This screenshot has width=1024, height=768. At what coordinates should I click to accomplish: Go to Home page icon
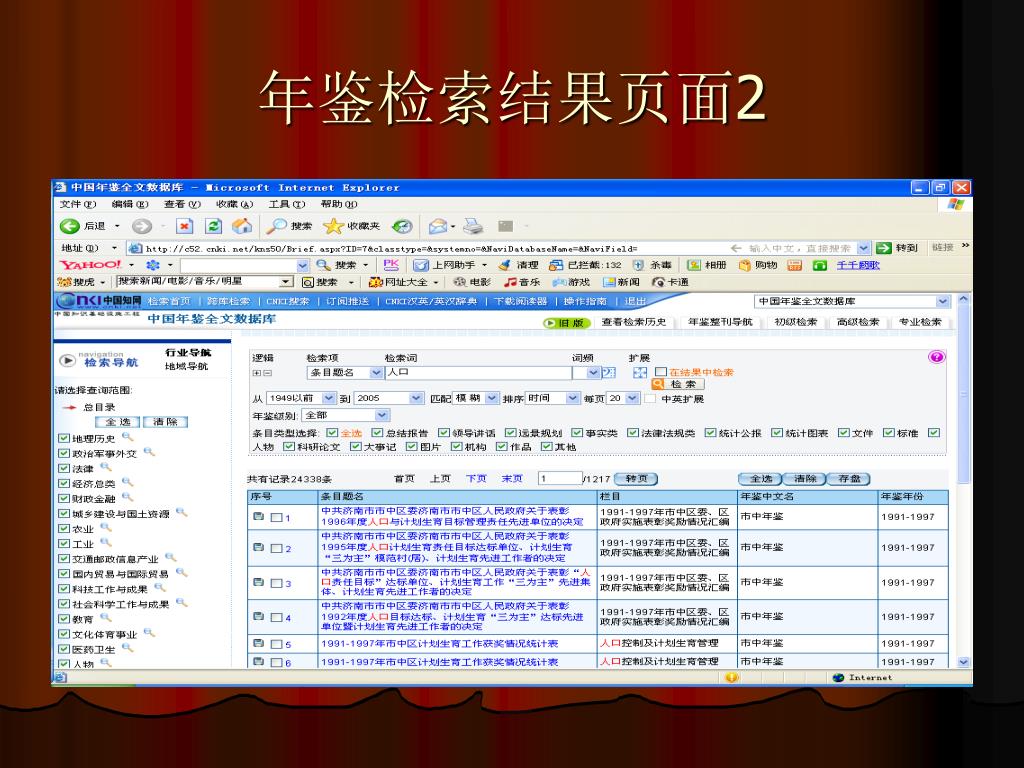242,227
